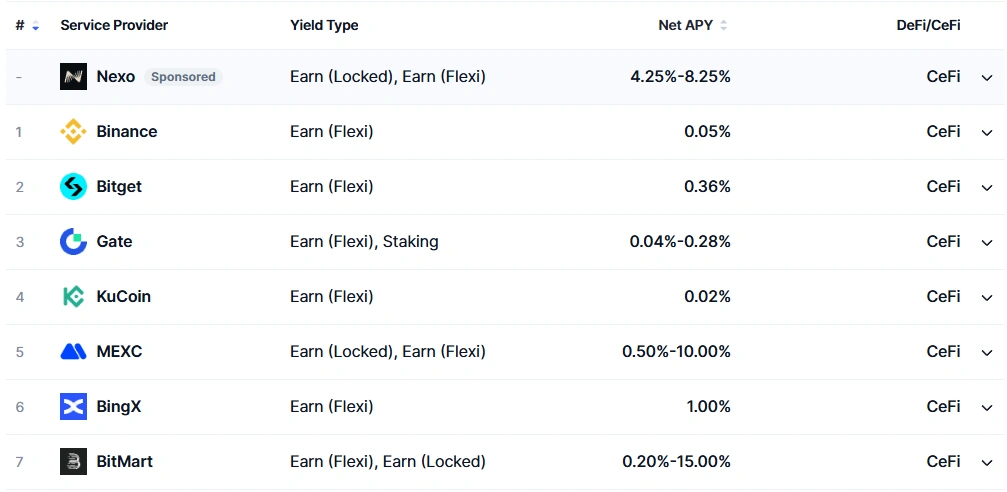Sort table by the # column arrows

tap(35, 26)
